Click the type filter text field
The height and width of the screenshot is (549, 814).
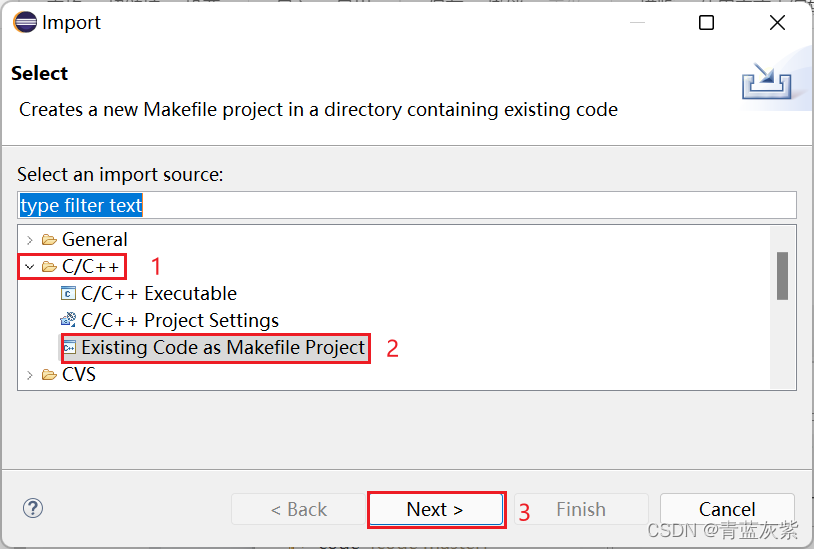point(407,206)
